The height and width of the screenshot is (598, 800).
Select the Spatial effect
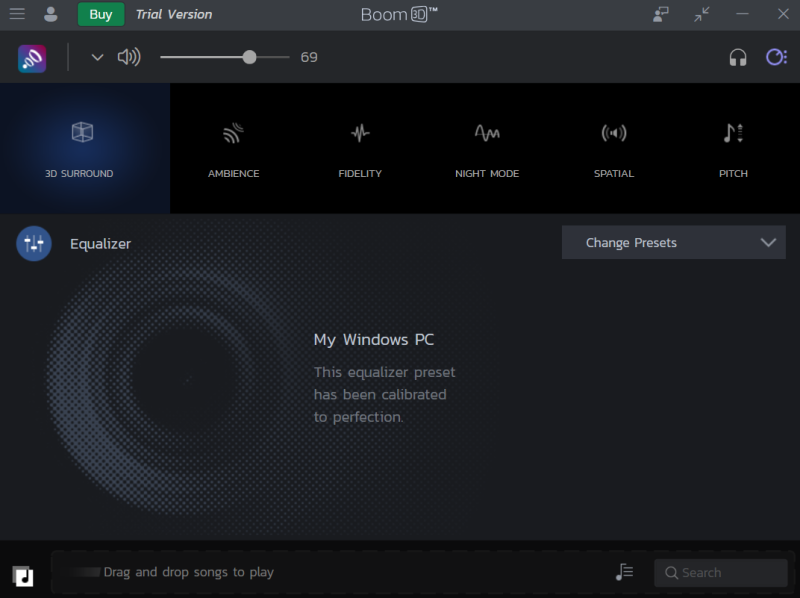click(614, 148)
